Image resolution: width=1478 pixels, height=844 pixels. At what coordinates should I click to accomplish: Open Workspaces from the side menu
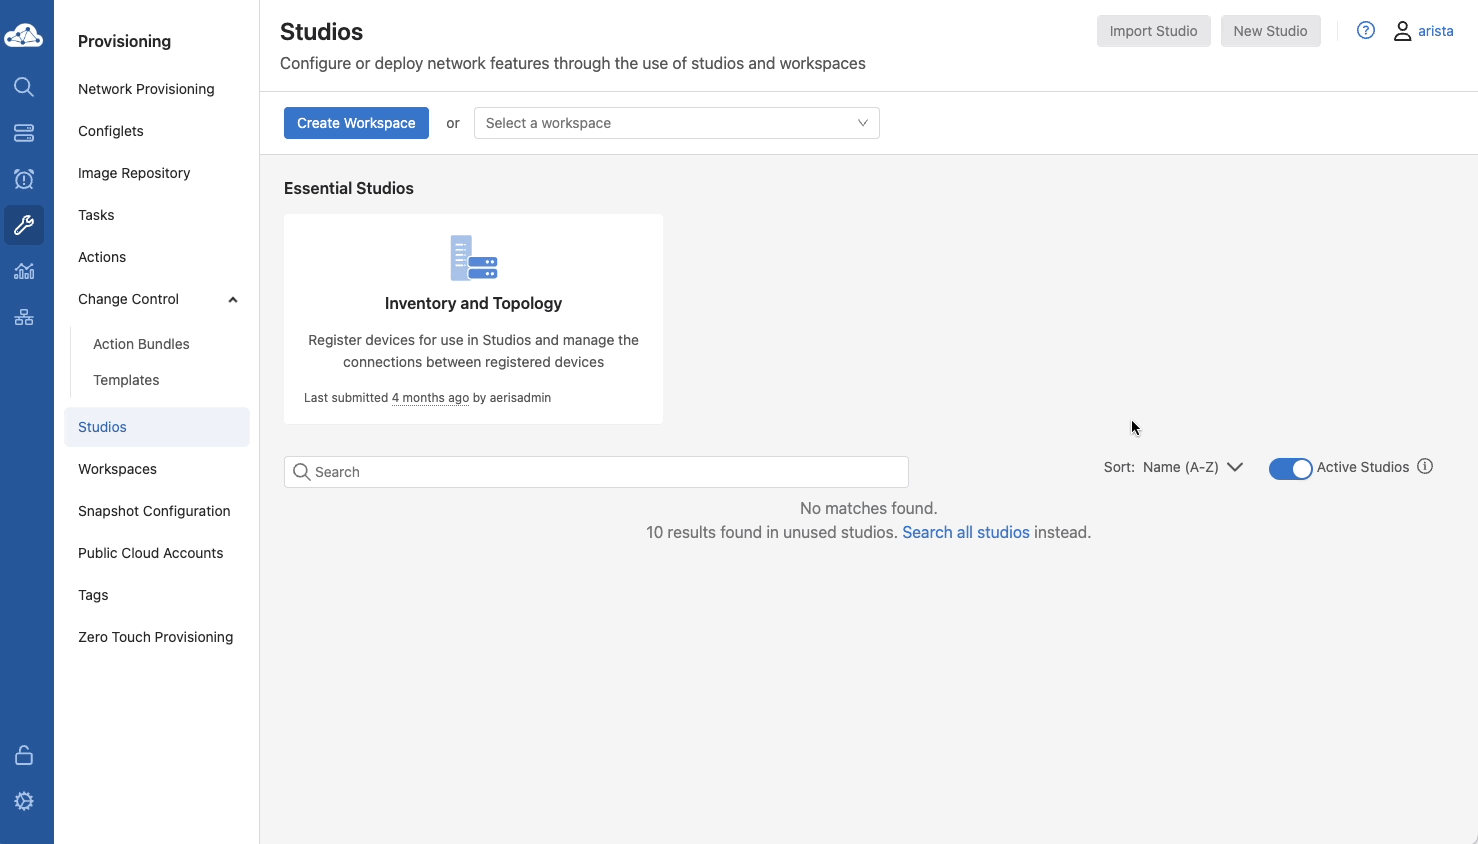(117, 469)
